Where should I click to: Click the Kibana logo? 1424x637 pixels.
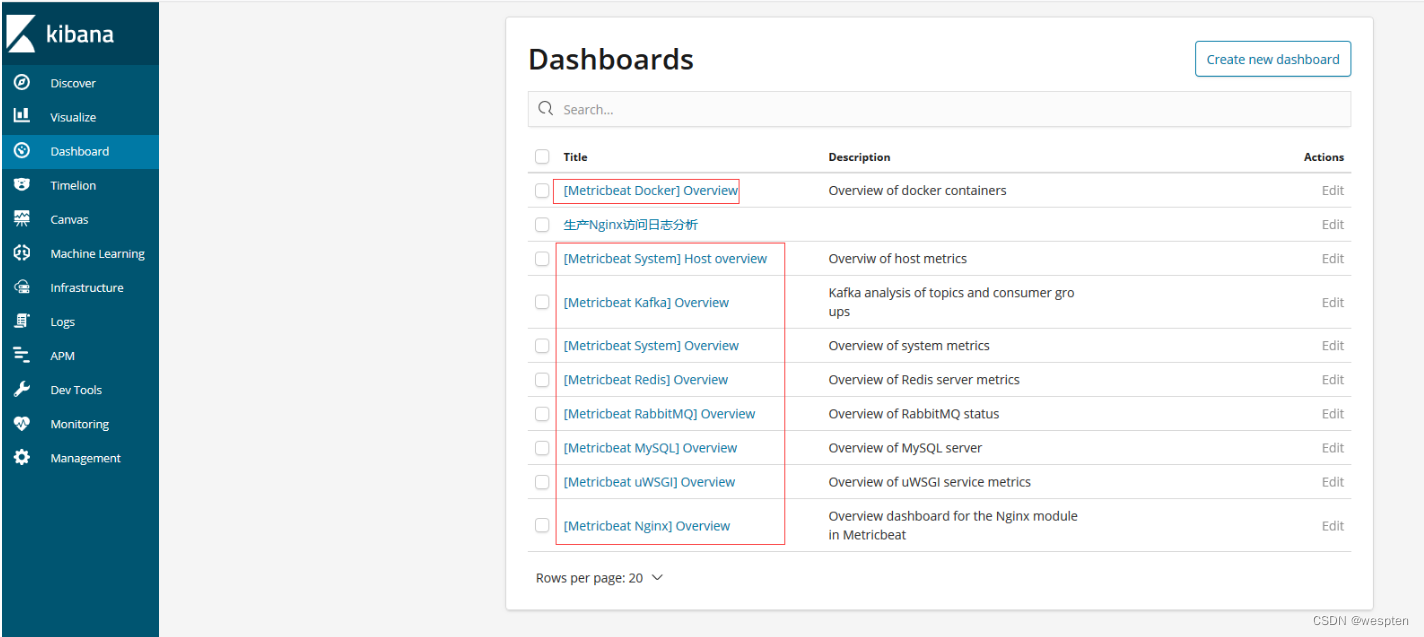[x=60, y=34]
